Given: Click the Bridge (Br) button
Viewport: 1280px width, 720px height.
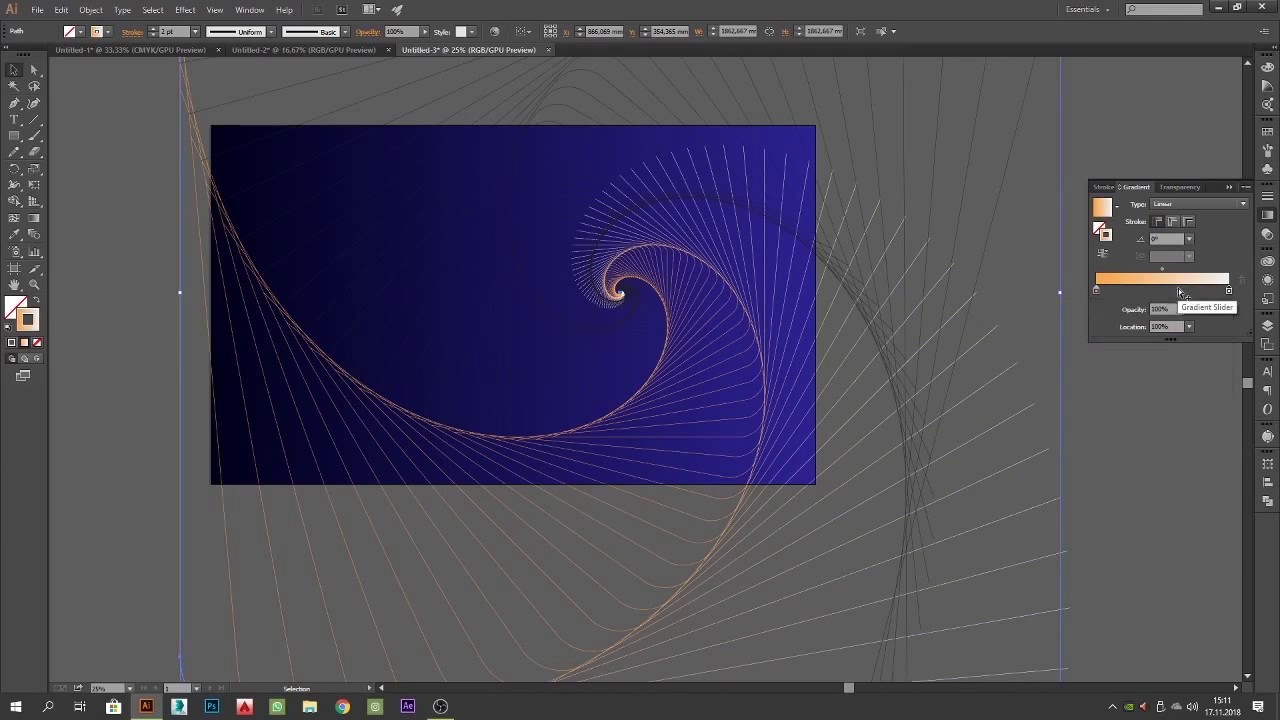Looking at the screenshot, I should 318,9.
